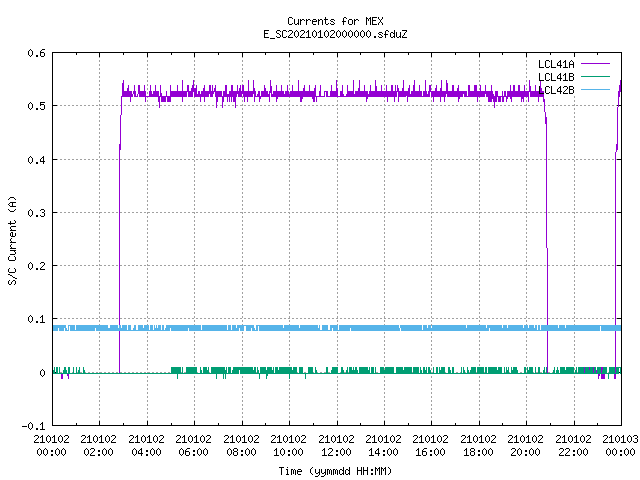Image resolution: width=640 pixels, height=480 pixels.
Task: Click the 0.1 y-axis tick value
Action: click(37, 319)
